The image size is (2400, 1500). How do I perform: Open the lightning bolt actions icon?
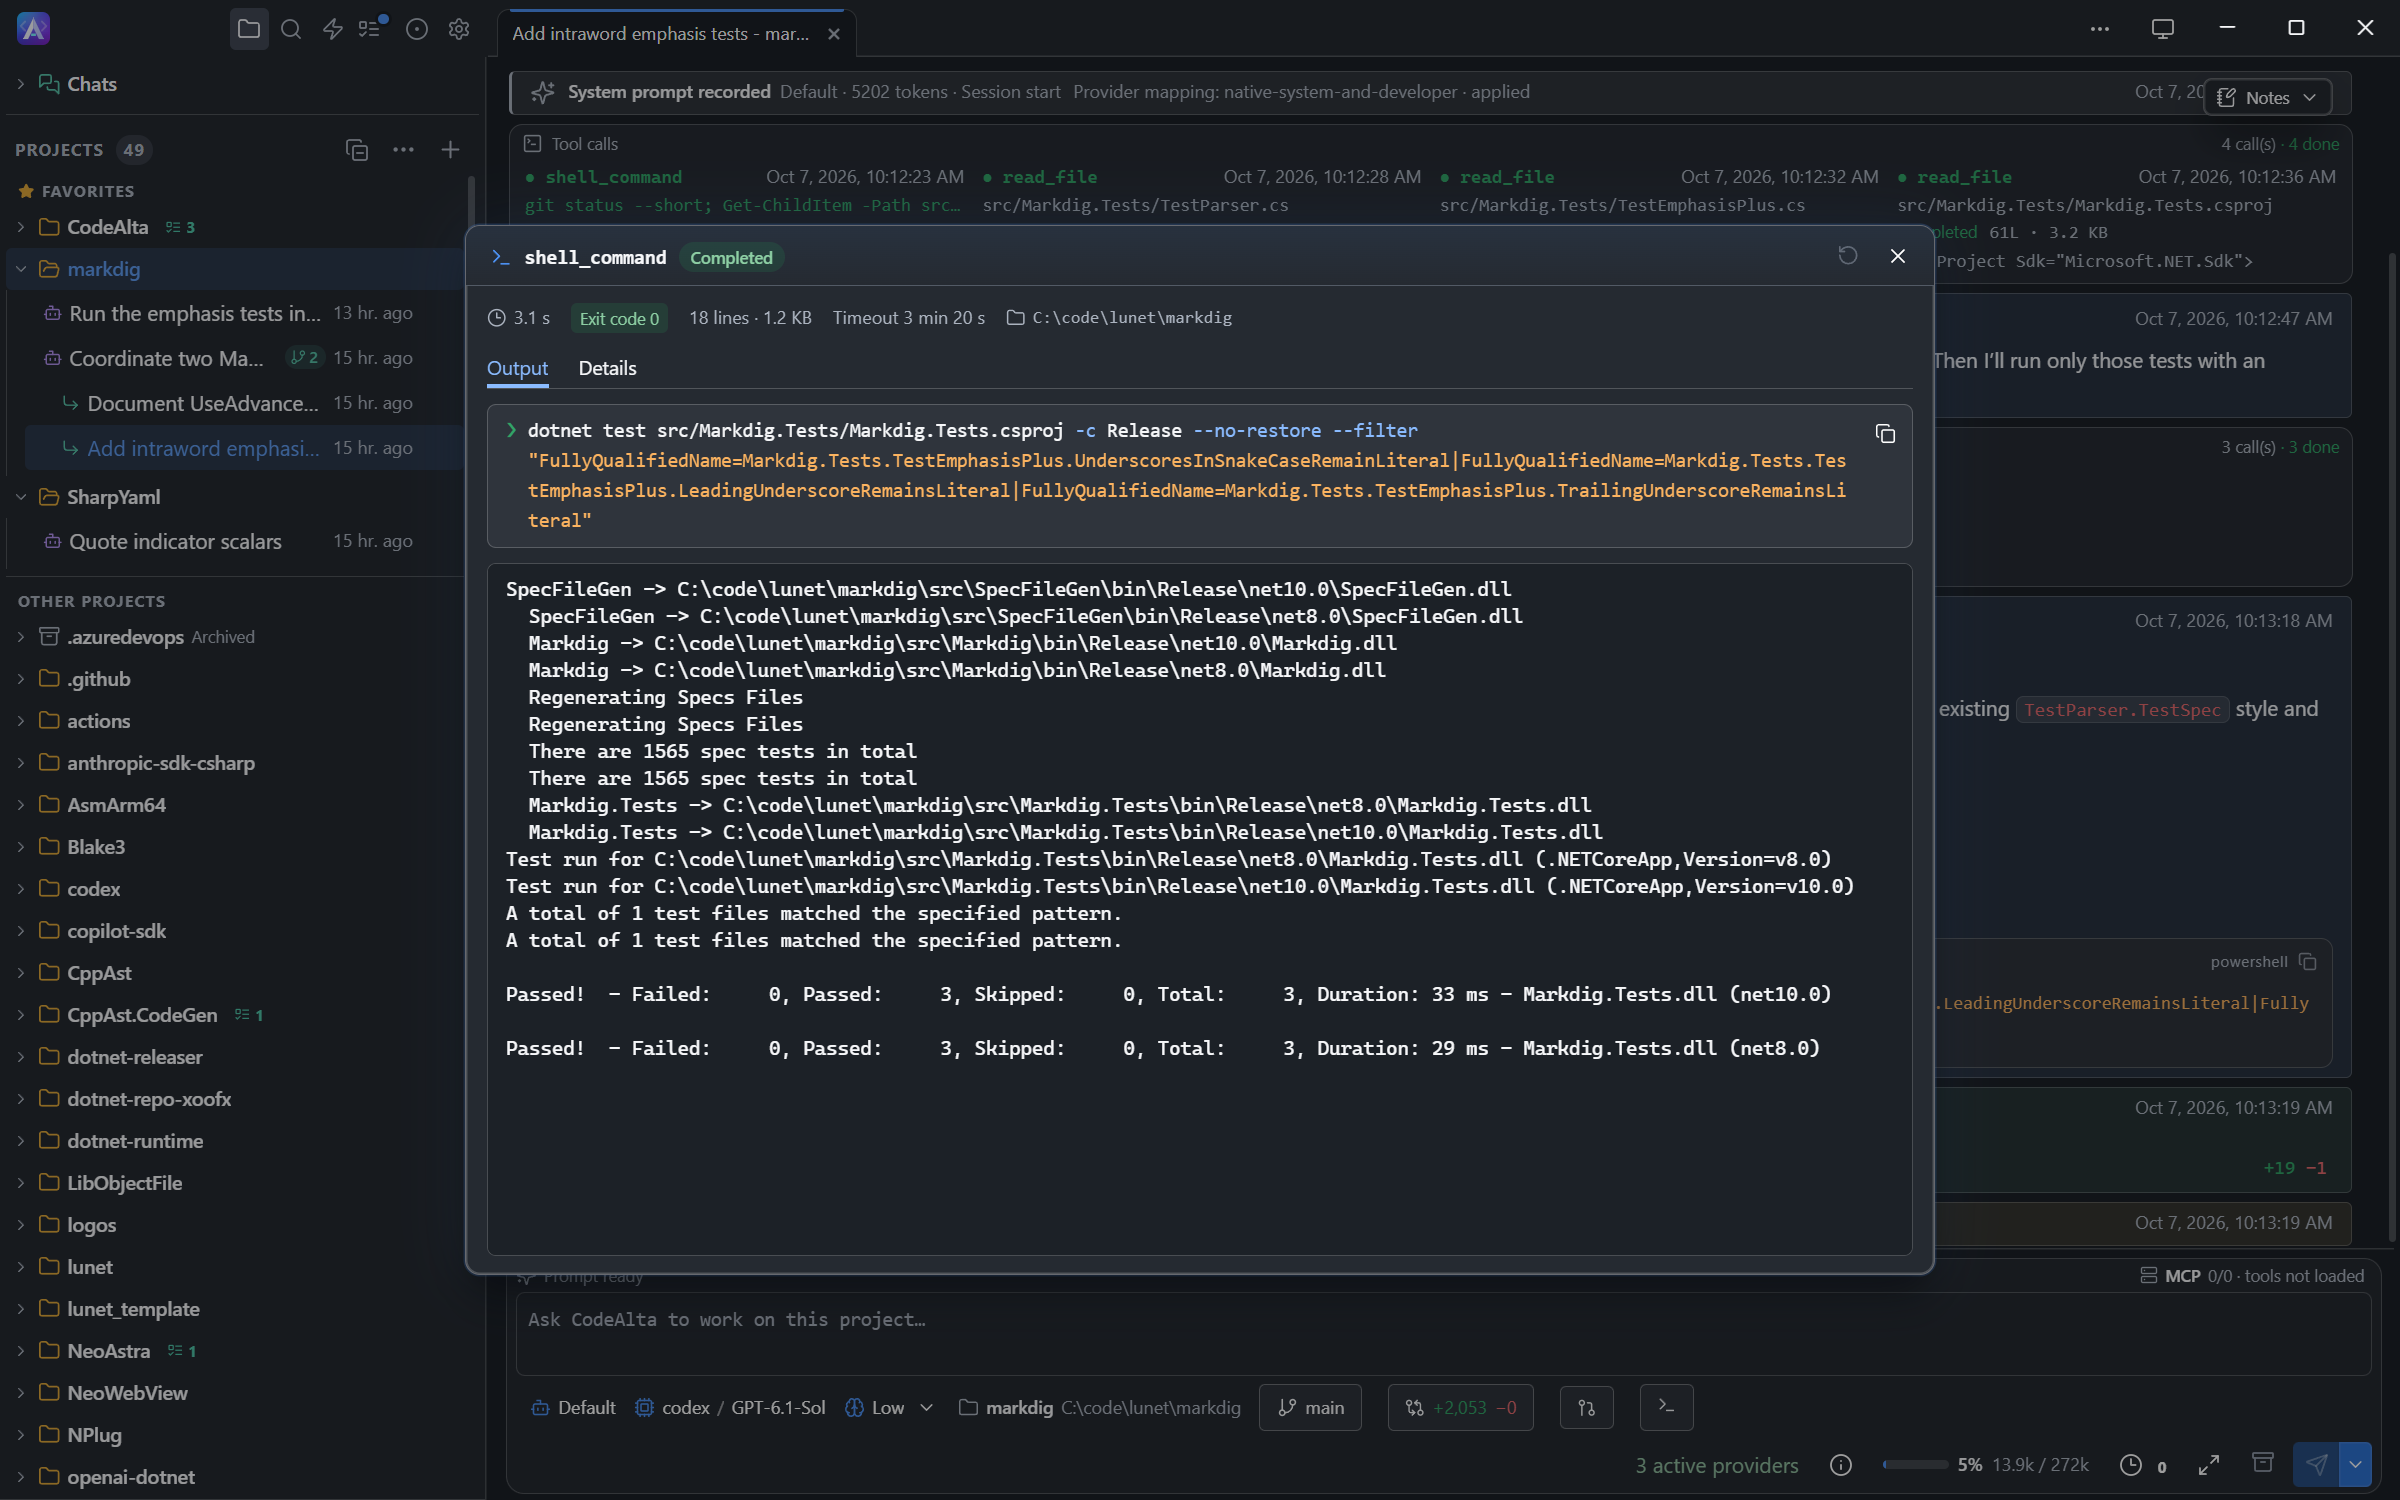coord(333,29)
